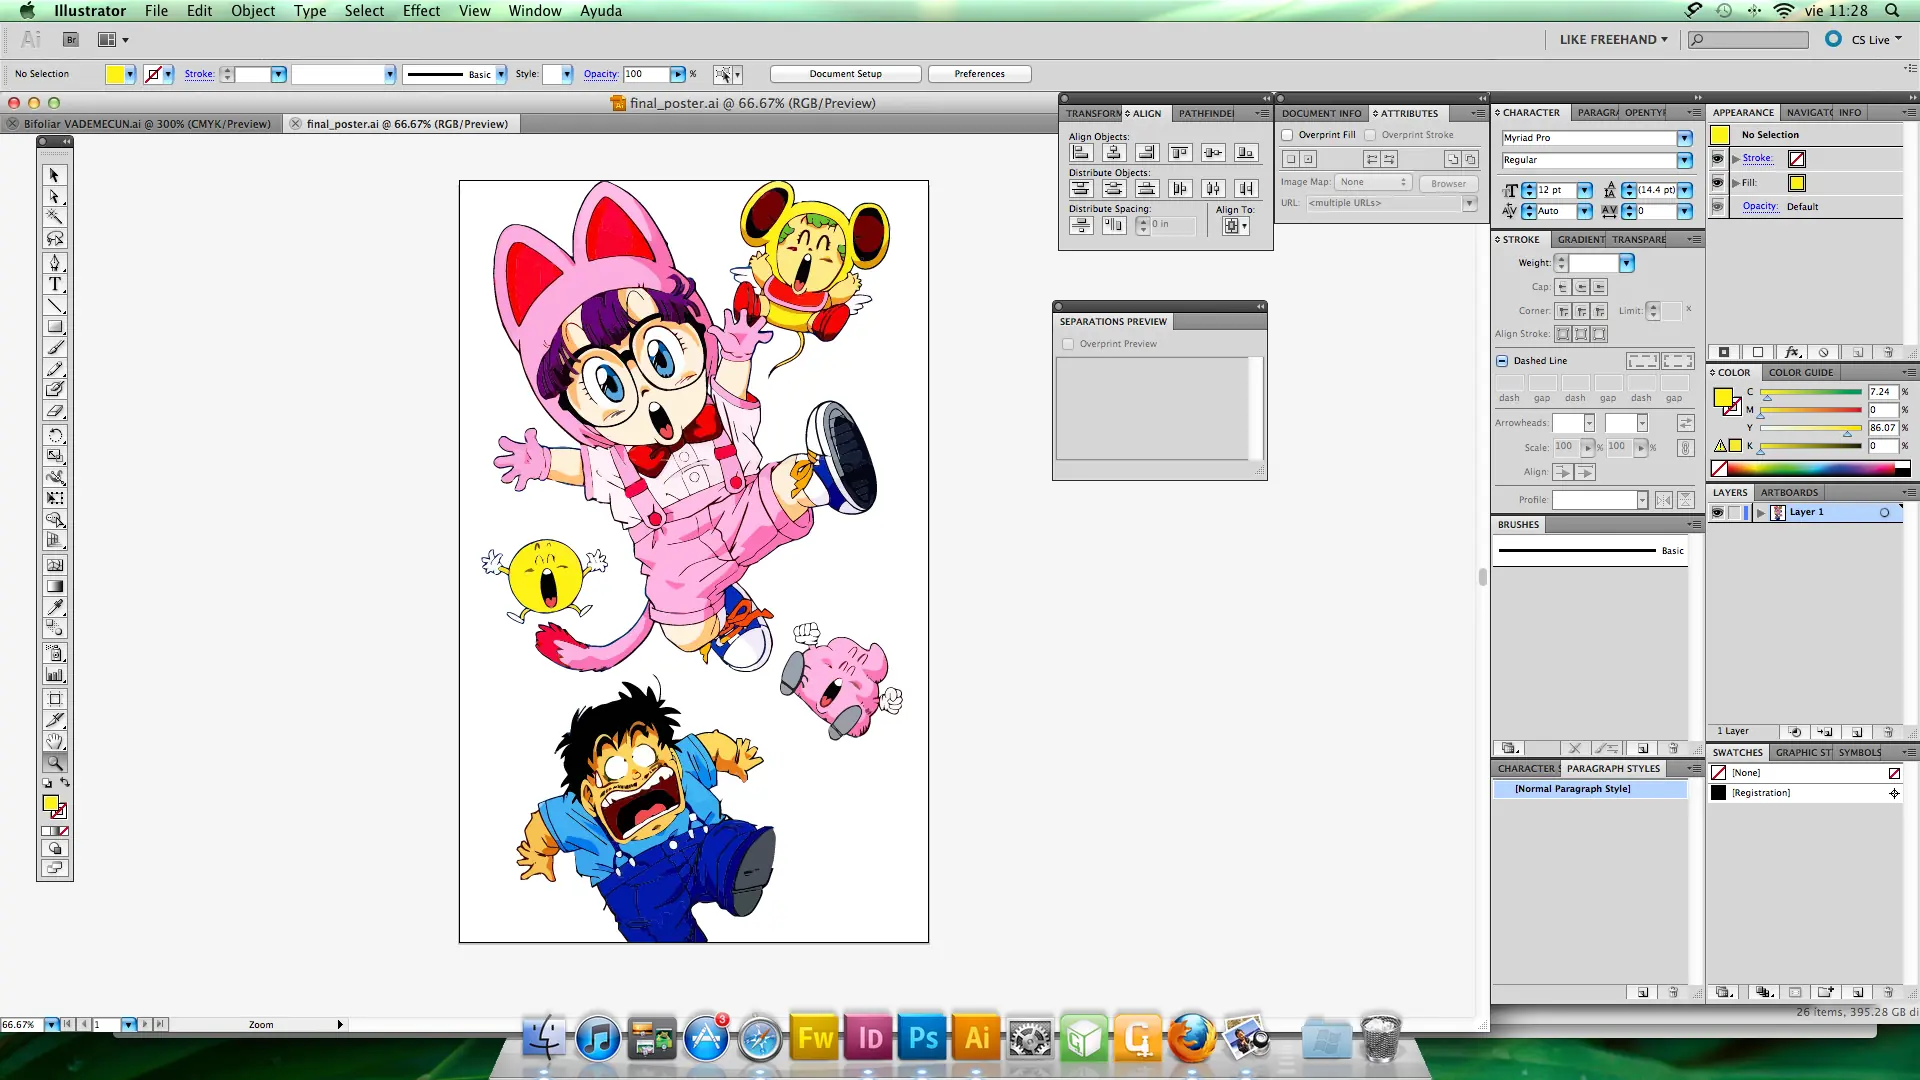Toggle Stroke visibility in Appearance panel
Viewport: 1920px width, 1080px height.
1718,159
